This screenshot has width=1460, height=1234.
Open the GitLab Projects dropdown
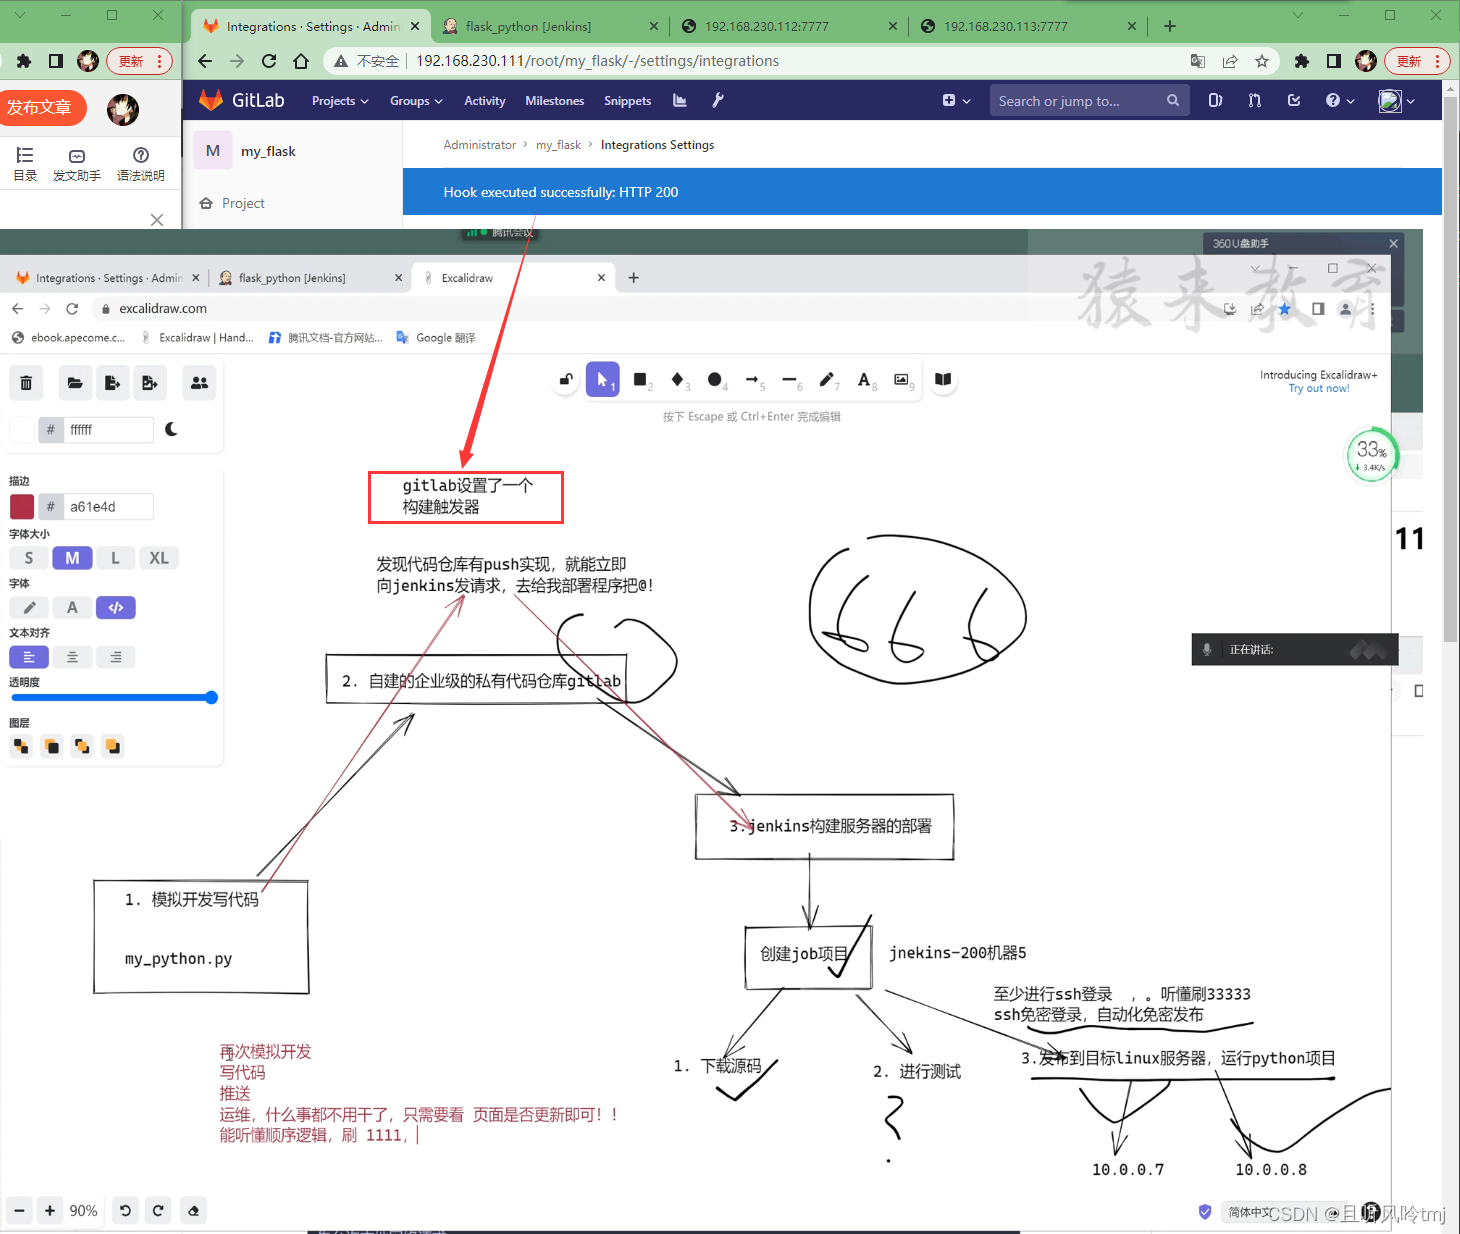coord(339,100)
